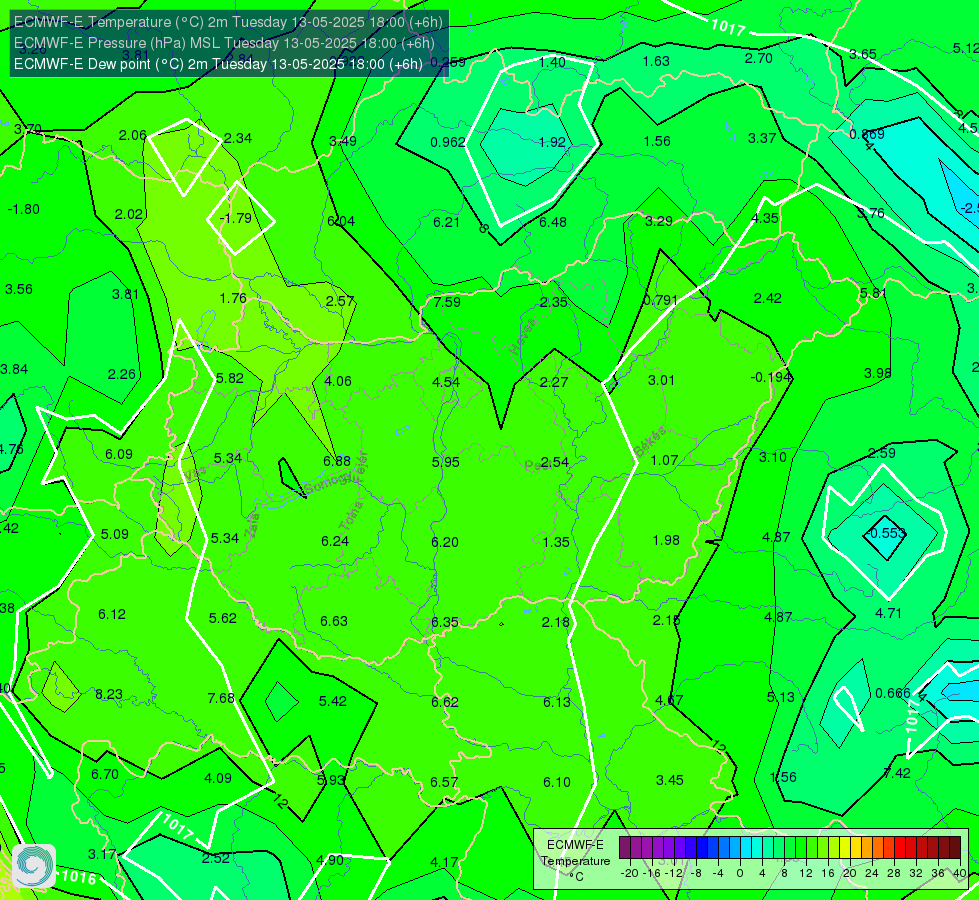The width and height of the screenshot is (979, 900).
Task: Click the dew point value 1.07
Action: pos(664,460)
